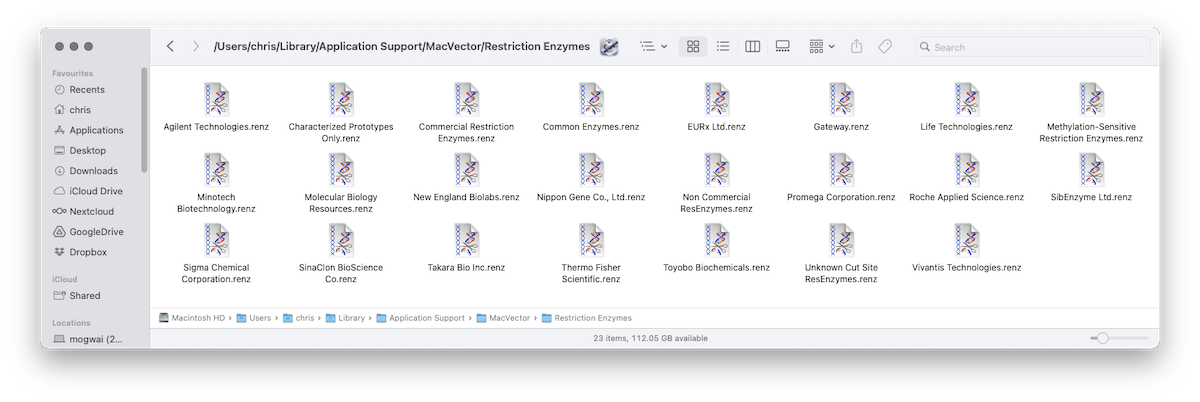Select Methylation-Sensitive Restriction Enzymes.renz icon
Screen dimensions: 1200x402
(x=1091, y=100)
